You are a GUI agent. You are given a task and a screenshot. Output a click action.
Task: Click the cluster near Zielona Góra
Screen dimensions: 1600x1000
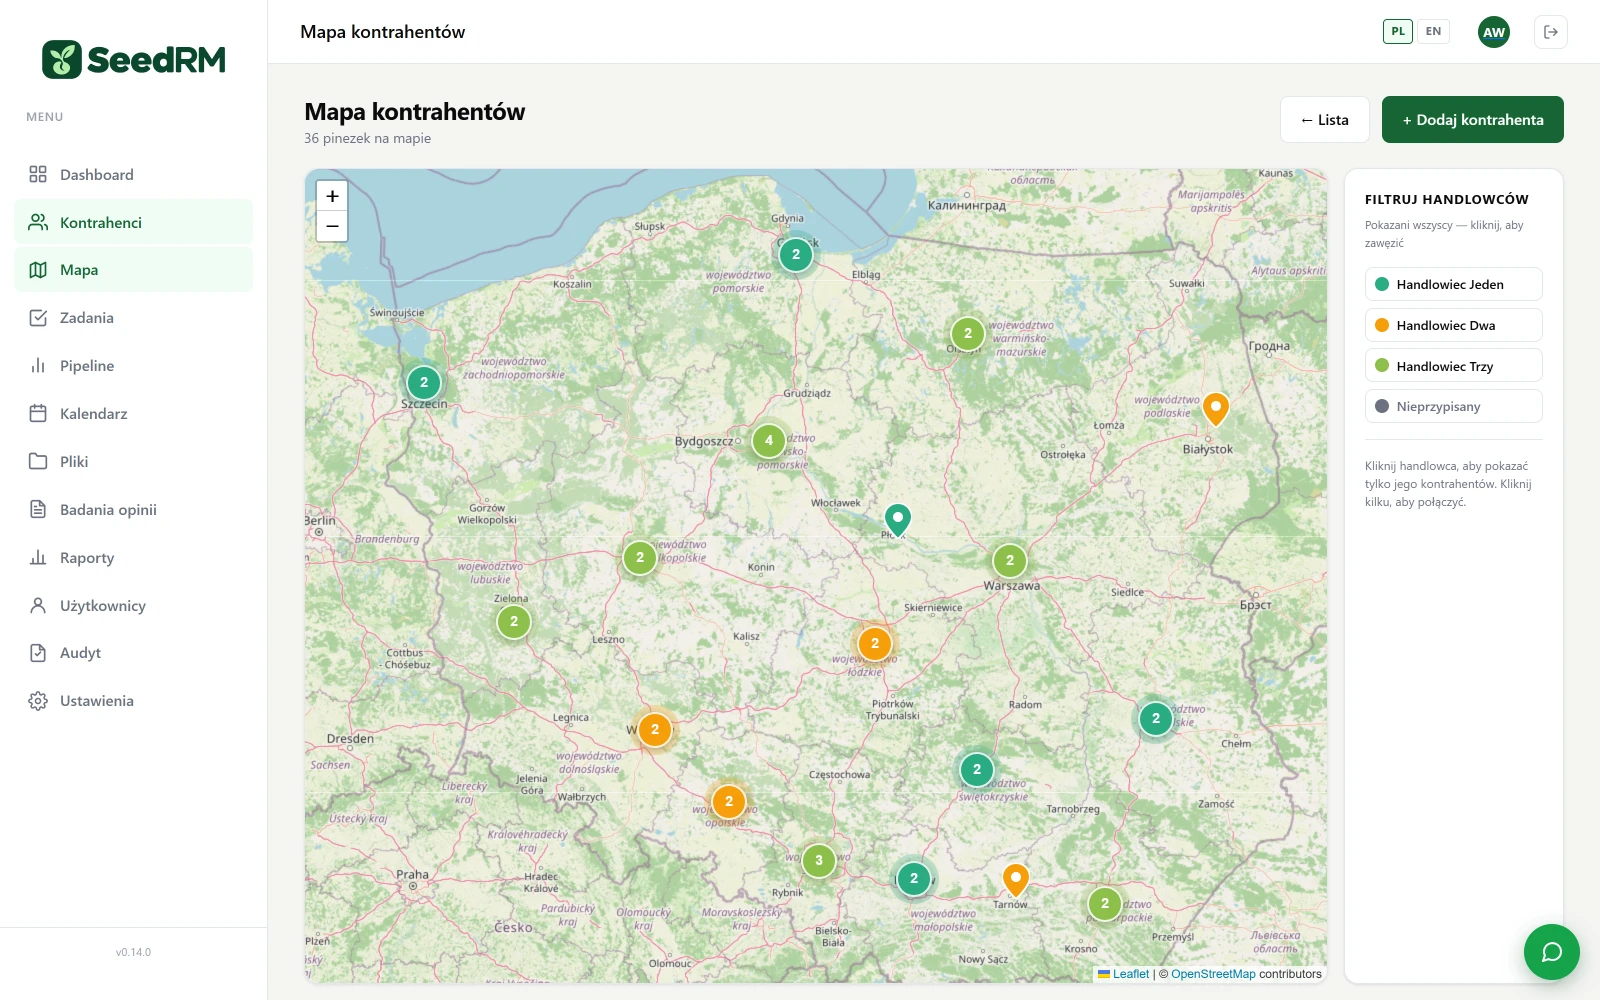point(514,621)
